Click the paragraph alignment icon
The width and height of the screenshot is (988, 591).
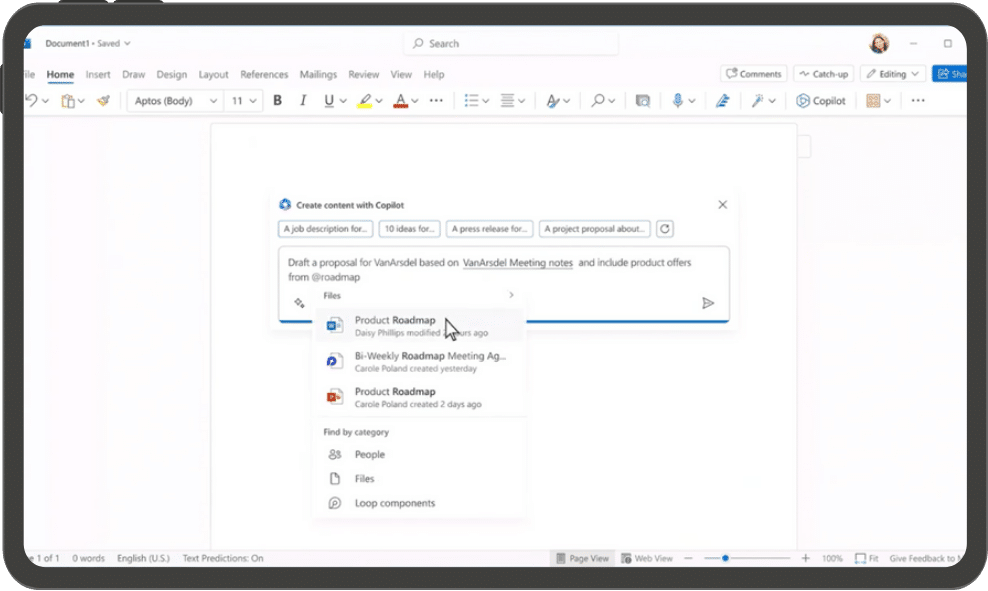(x=507, y=101)
